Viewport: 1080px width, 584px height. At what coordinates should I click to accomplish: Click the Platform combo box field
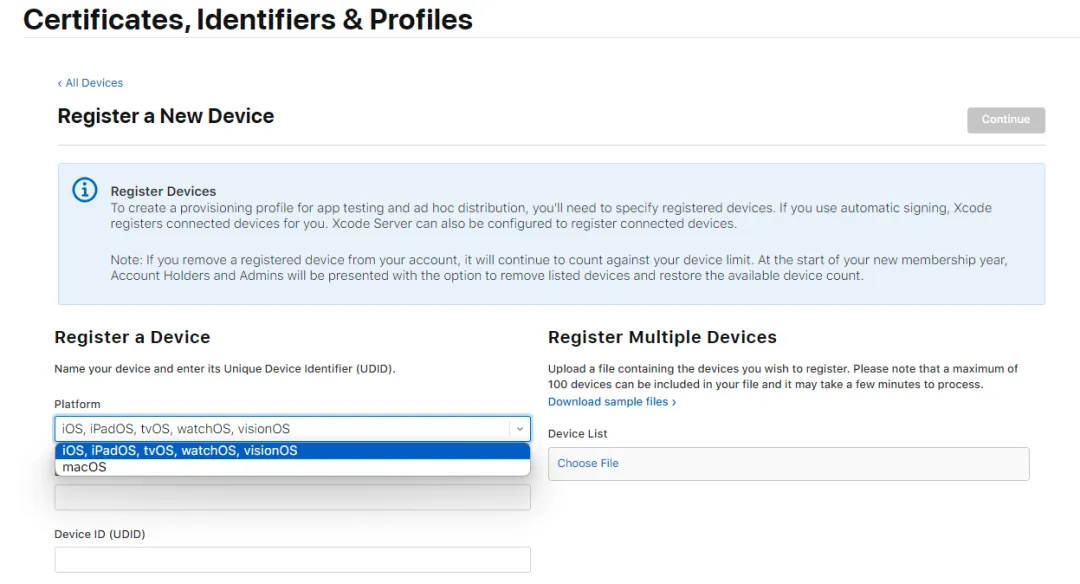[x=280, y=429]
